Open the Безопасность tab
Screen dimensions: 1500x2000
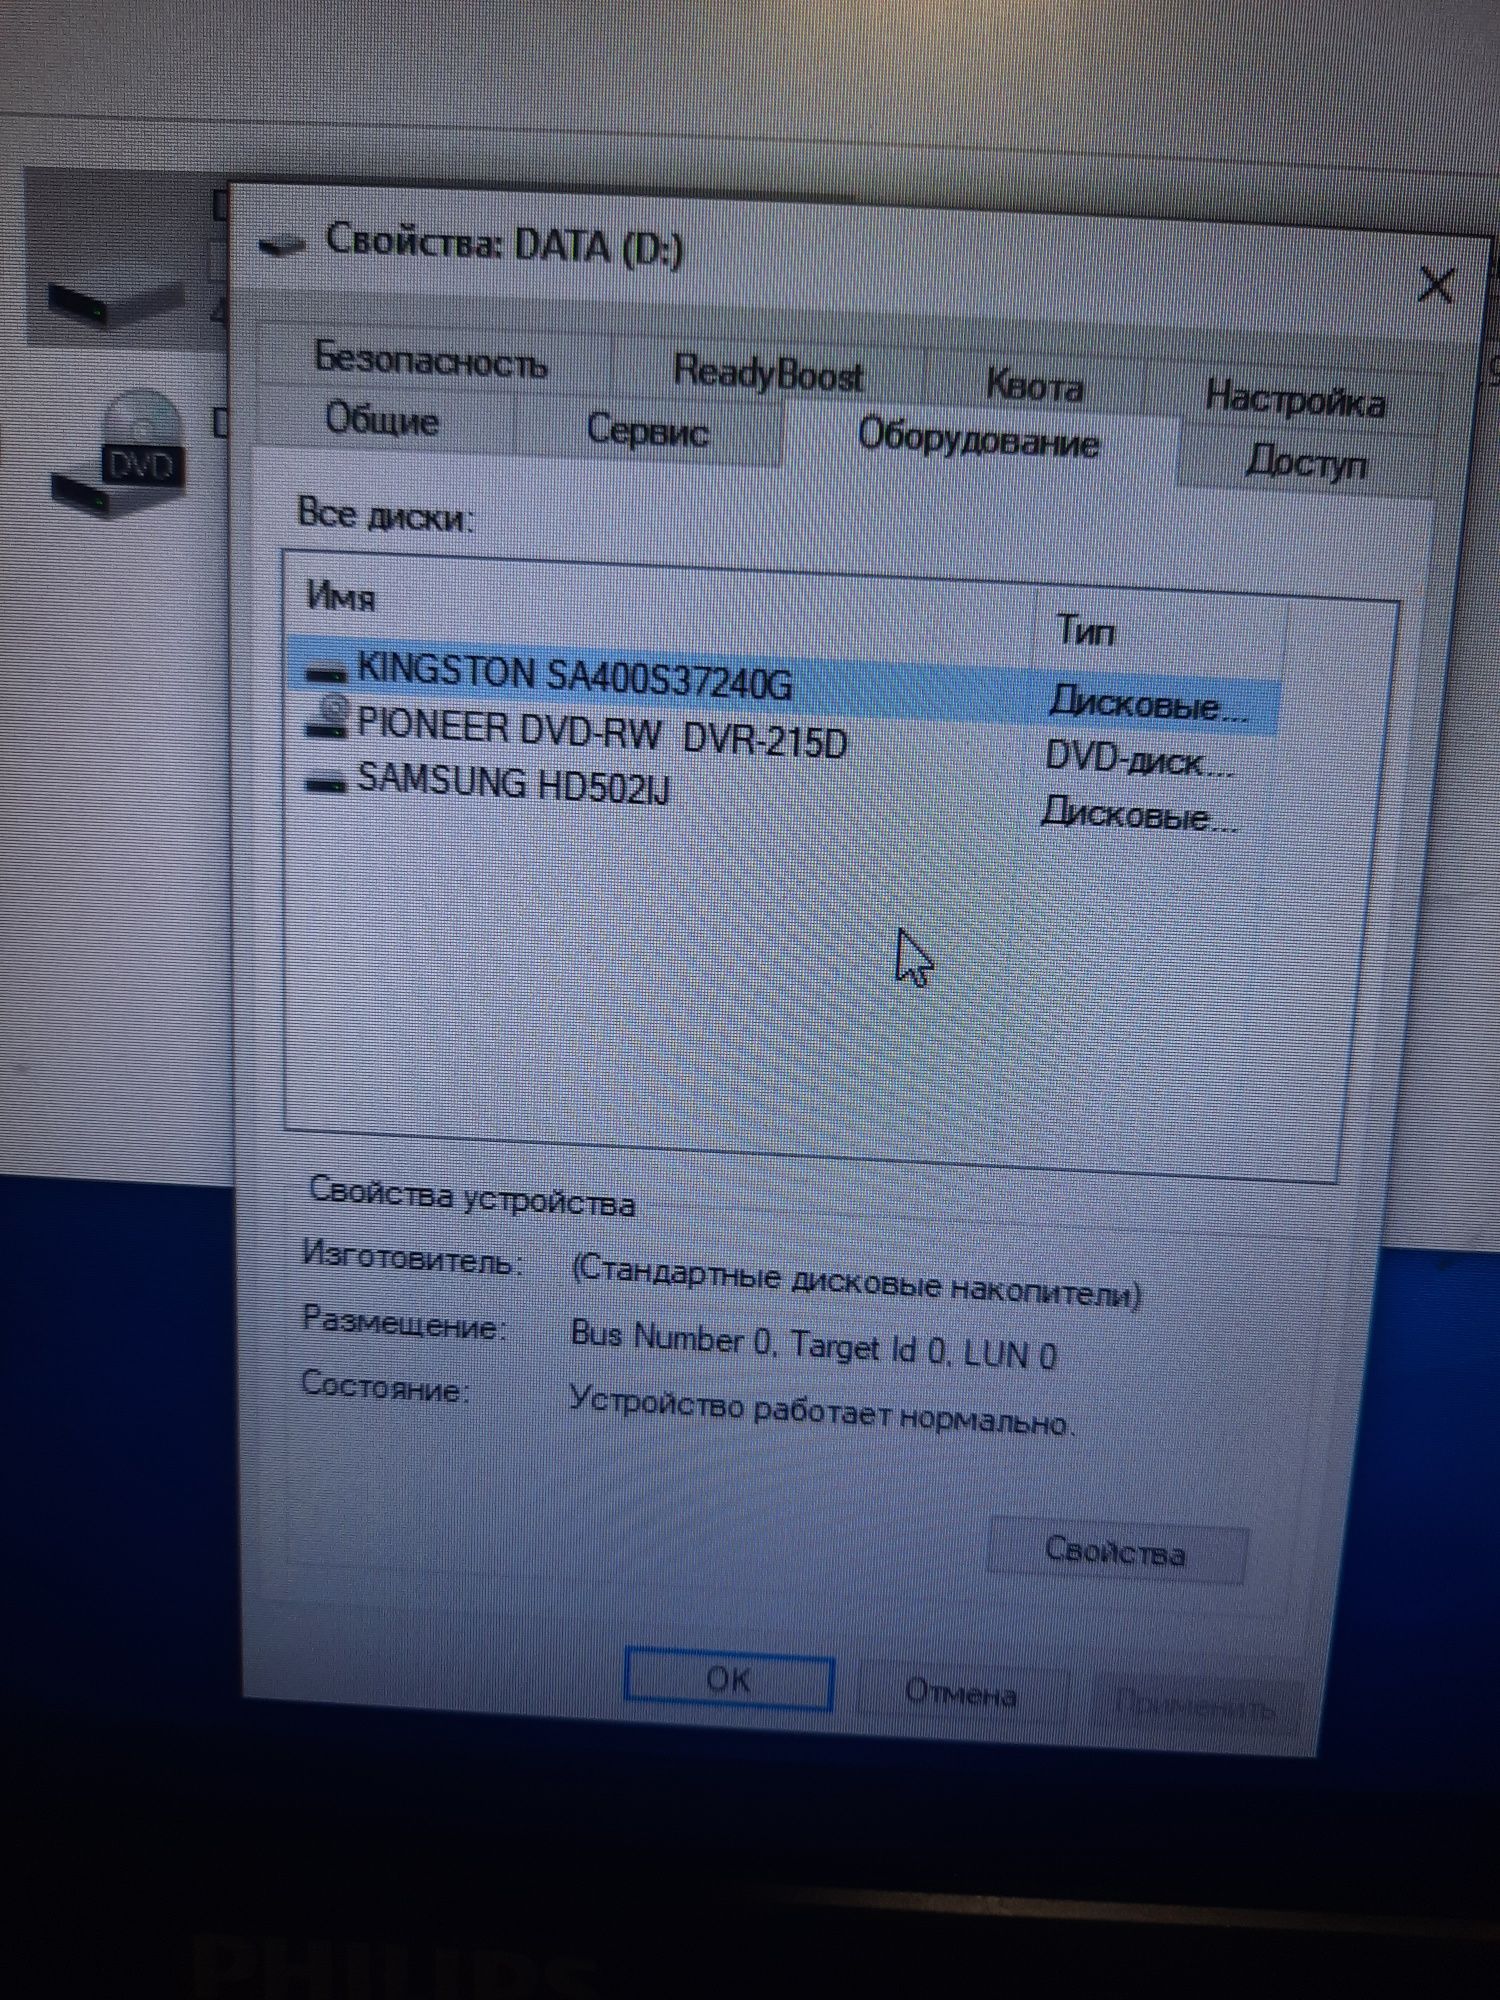[431, 359]
